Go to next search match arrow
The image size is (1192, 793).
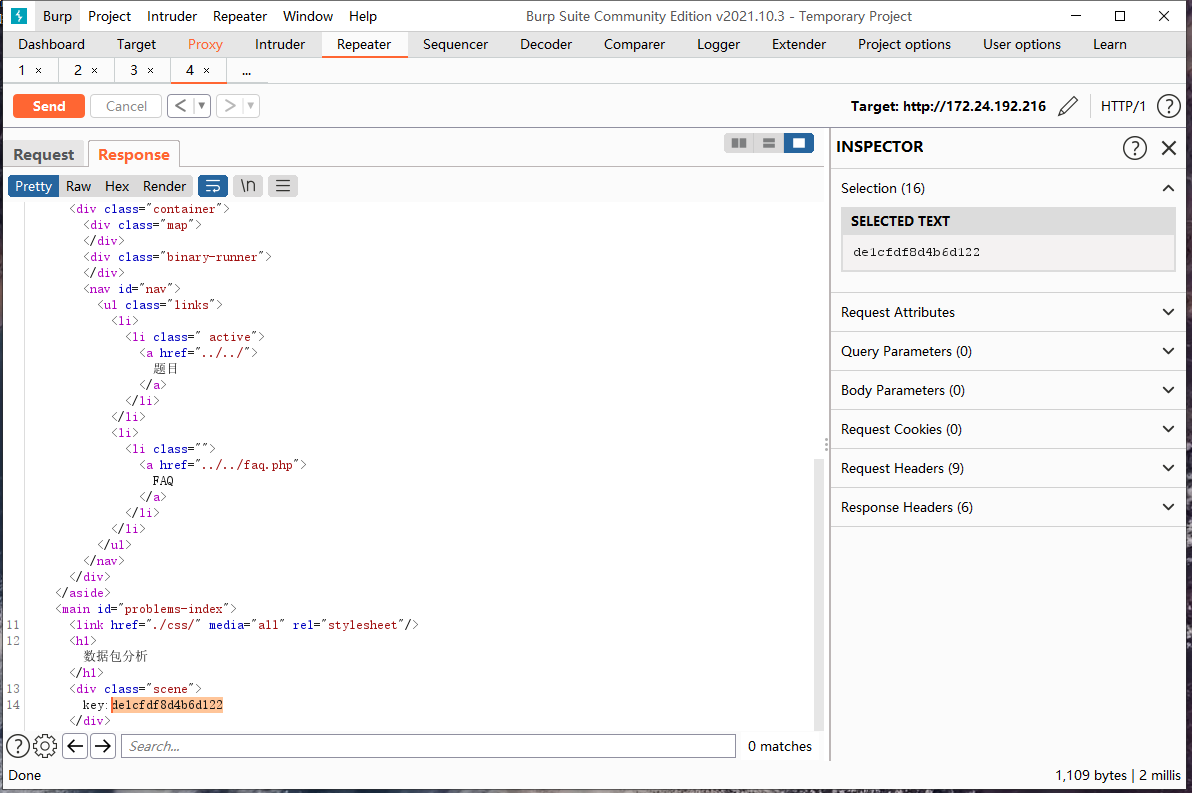point(103,747)
